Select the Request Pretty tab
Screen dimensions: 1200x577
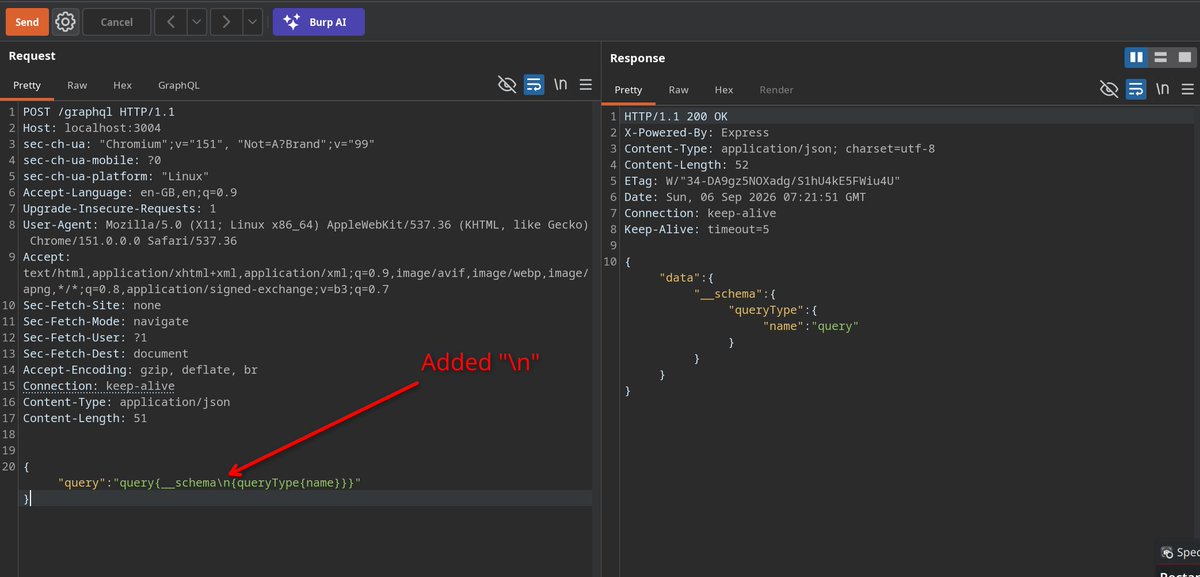(27, 86)
